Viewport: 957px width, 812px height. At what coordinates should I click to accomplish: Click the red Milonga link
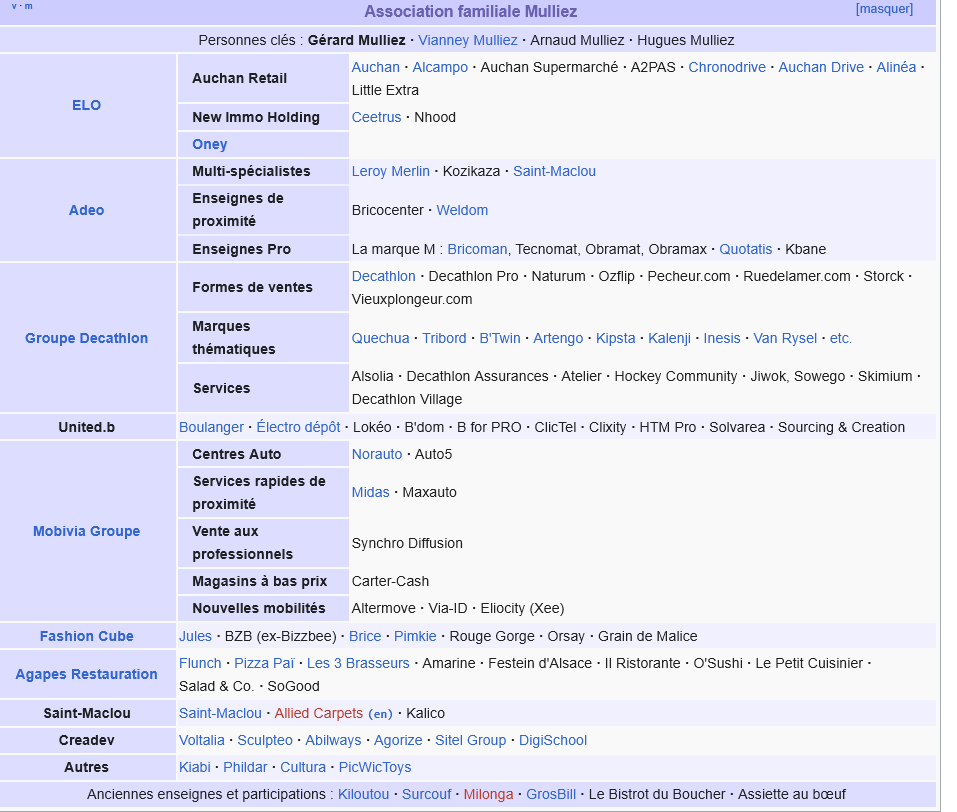point(488,794)
